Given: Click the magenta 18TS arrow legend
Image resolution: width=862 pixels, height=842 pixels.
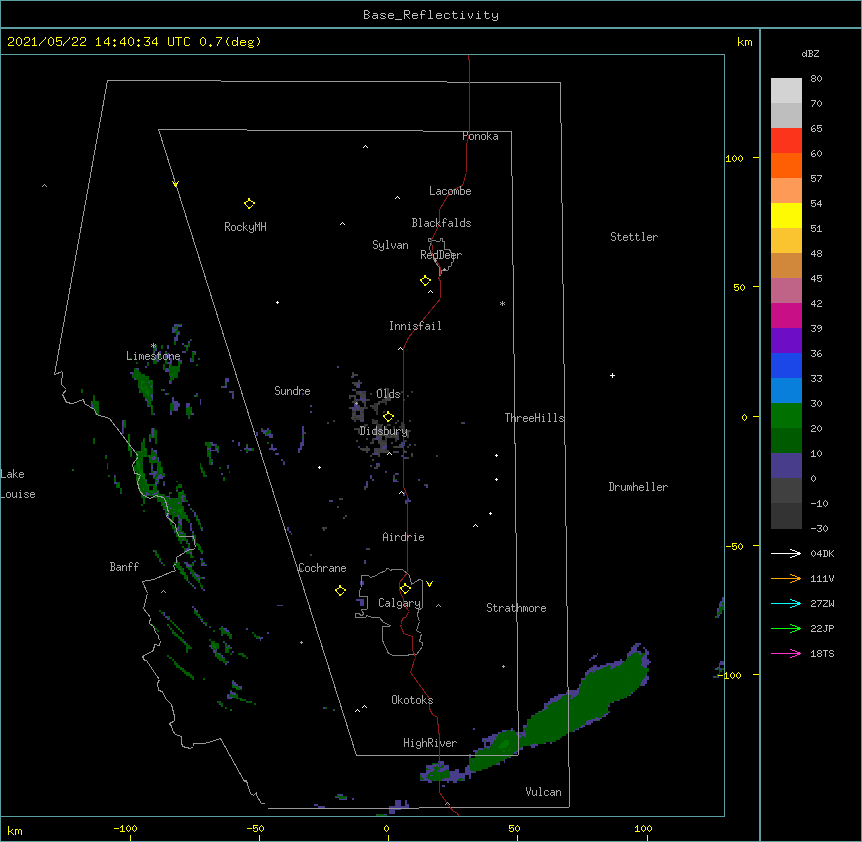Looking at the screenshot, I should pos(786,653).
